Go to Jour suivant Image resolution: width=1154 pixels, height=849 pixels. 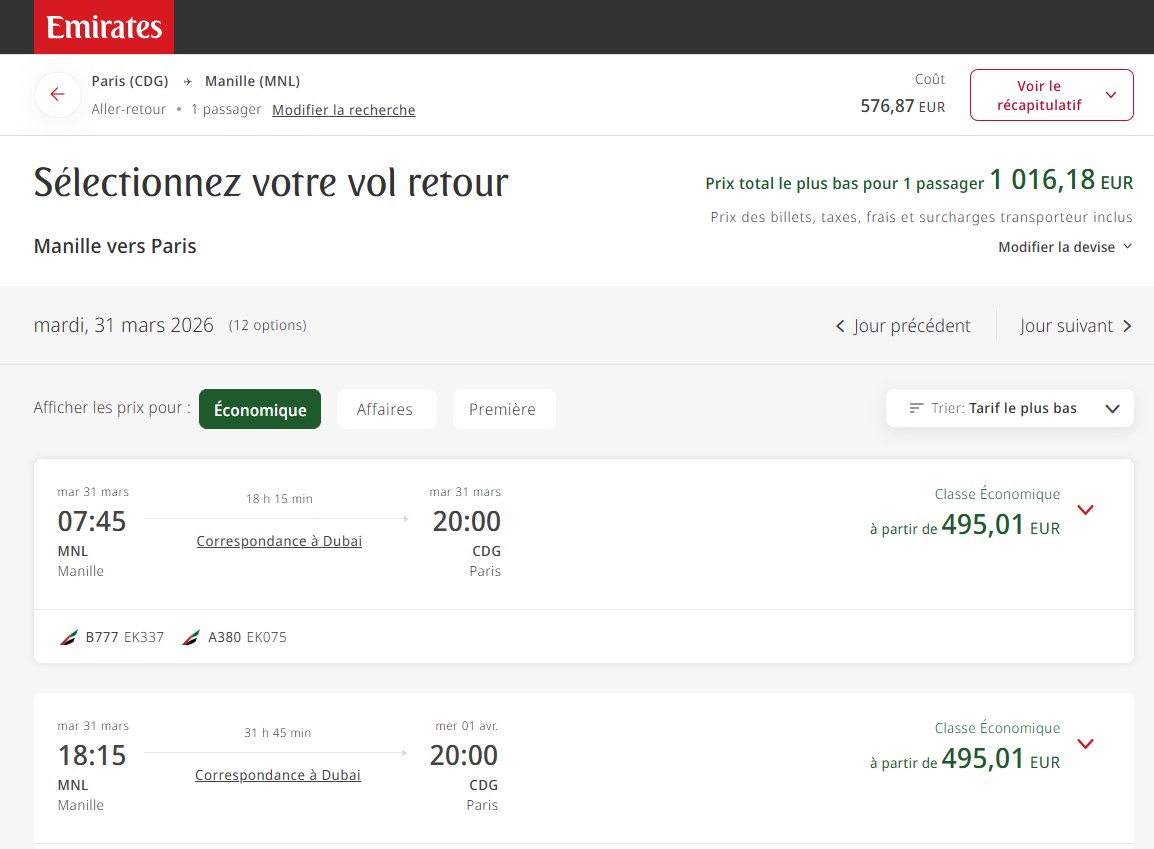[1066, 326]
